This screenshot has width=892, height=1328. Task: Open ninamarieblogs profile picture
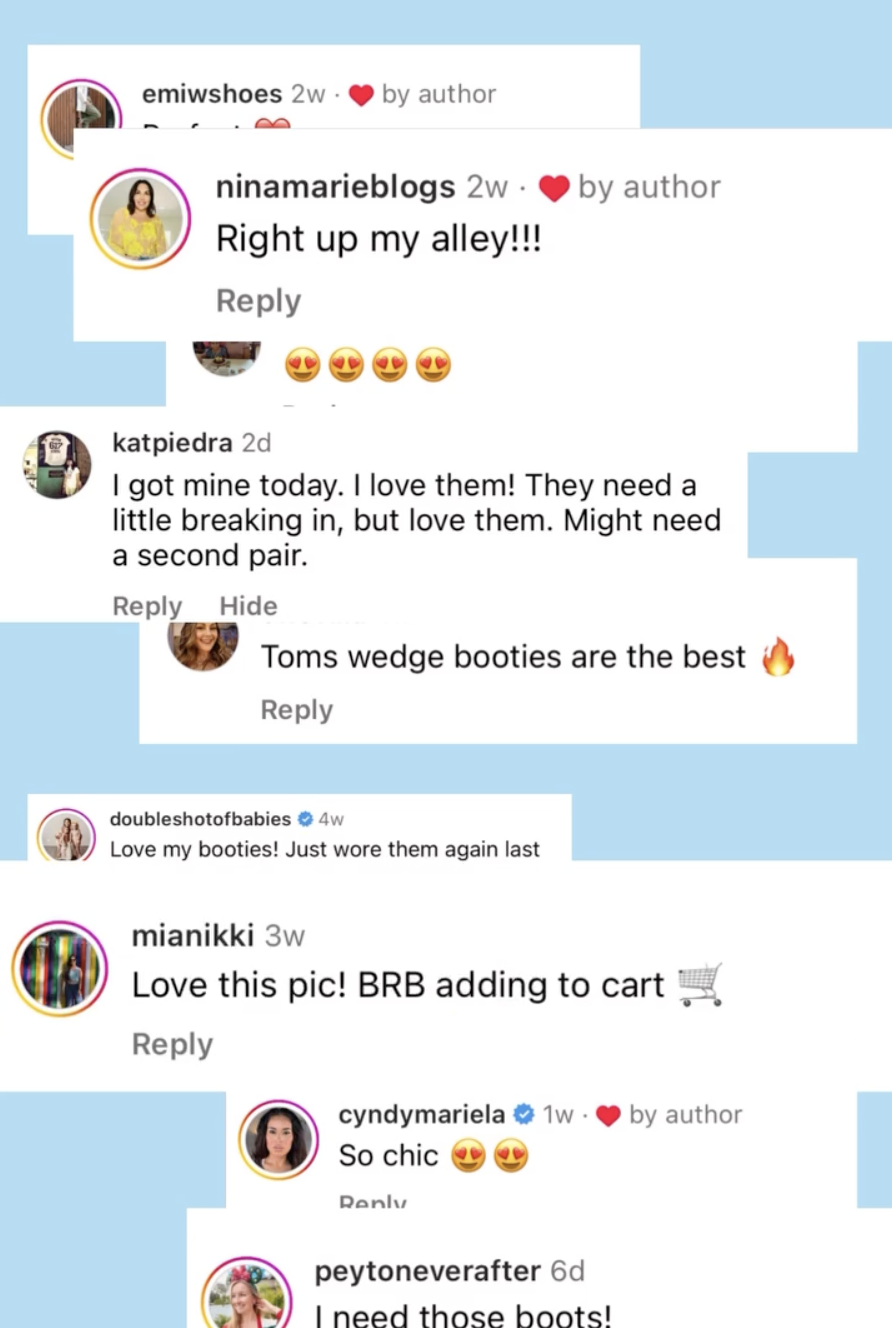coord(139,218)
